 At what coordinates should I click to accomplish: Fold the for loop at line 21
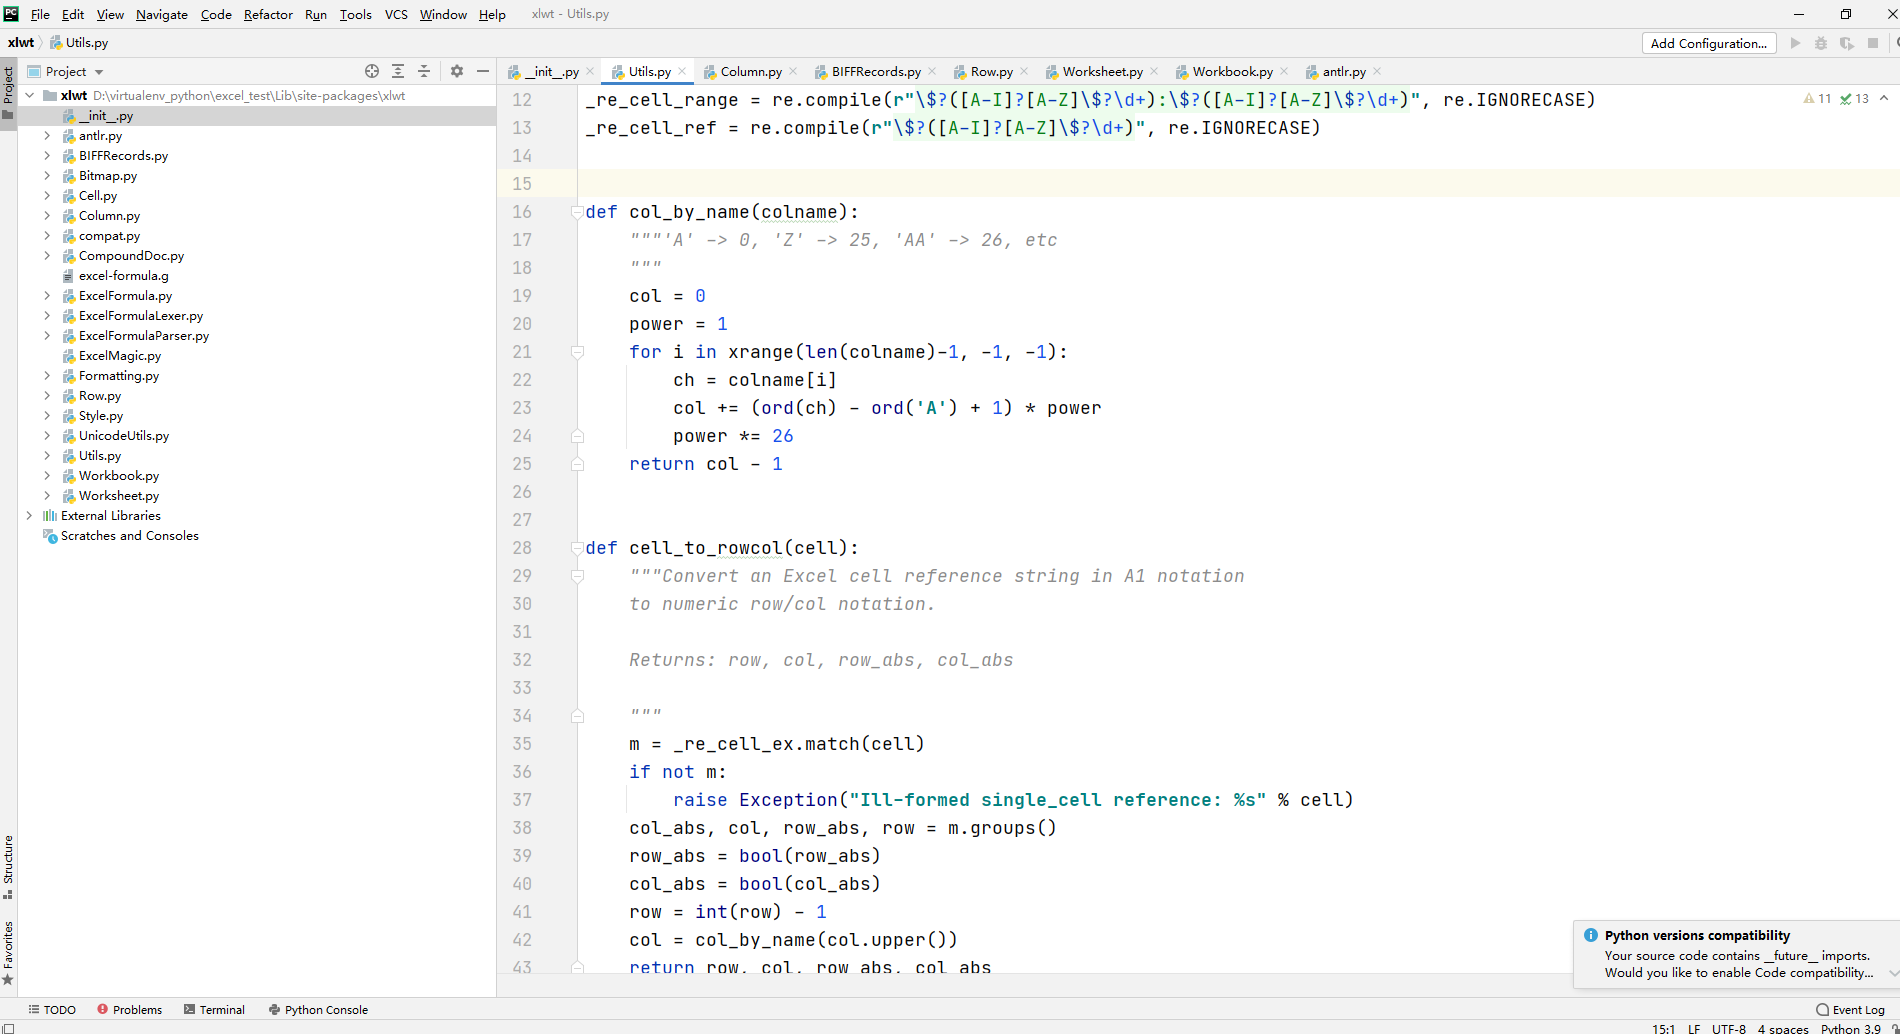point(577,352)
